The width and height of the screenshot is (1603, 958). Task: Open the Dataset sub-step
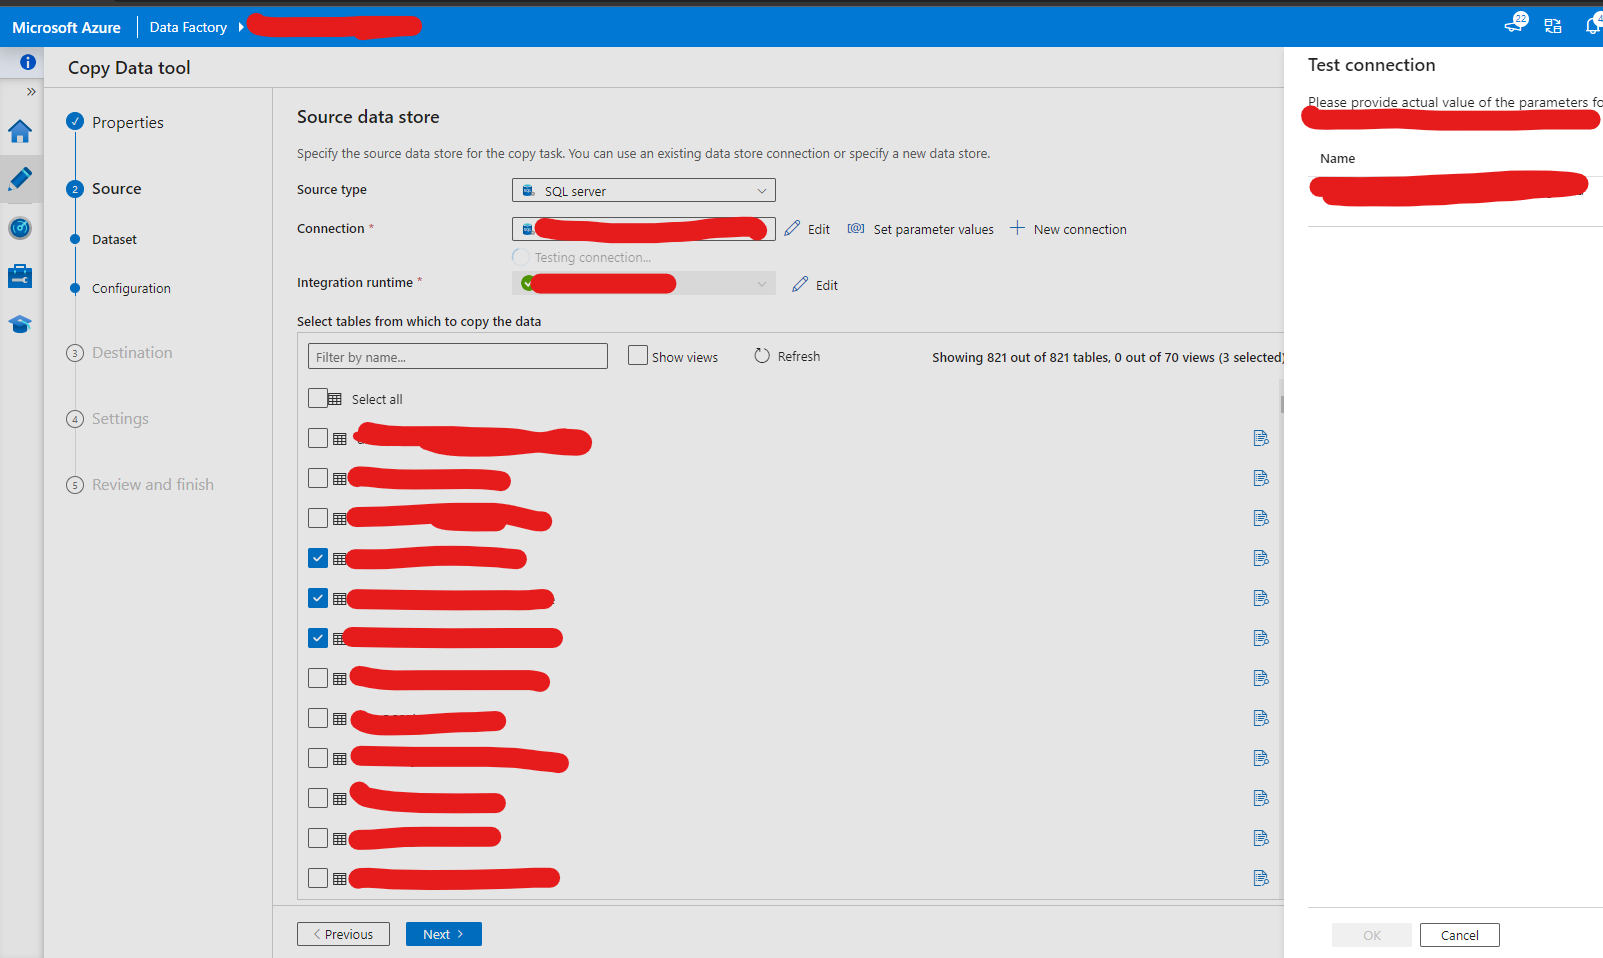coord(114,240)
